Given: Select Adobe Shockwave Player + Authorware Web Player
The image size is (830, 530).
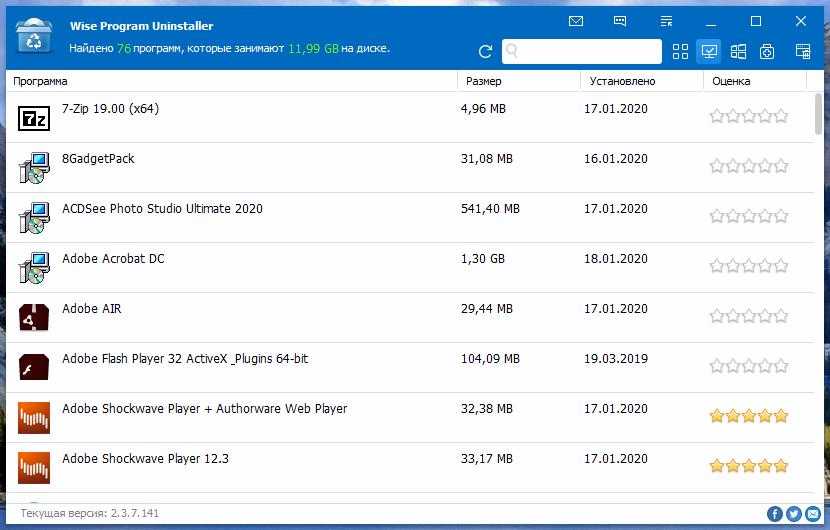Looking at the screenshot, I should (410, 417).
